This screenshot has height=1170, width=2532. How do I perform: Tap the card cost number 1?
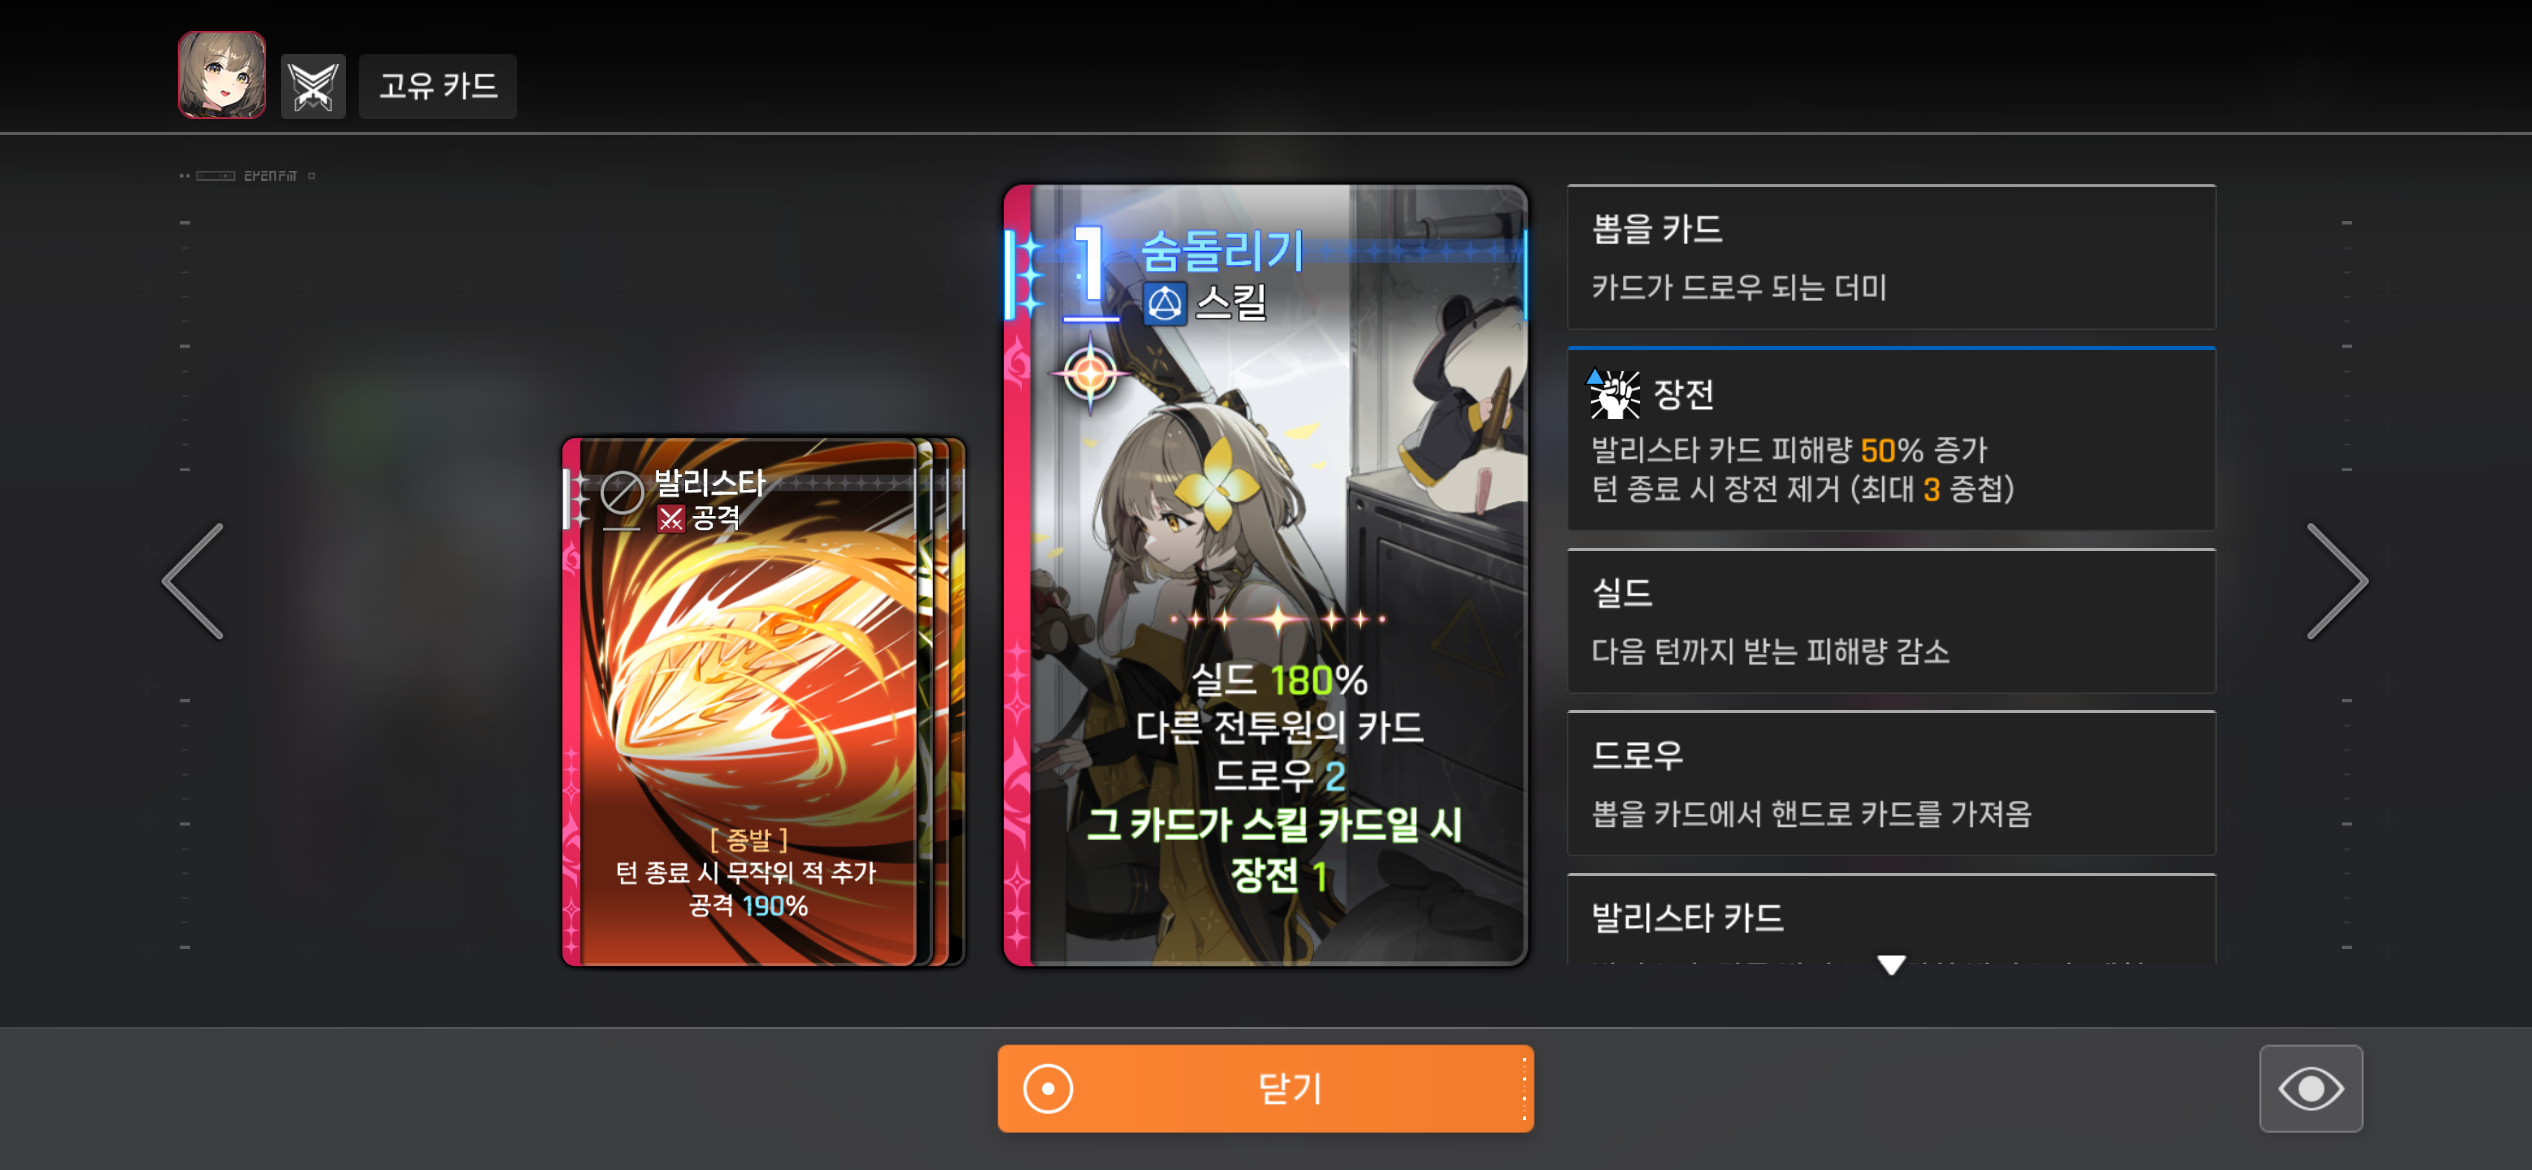(1090, 263)
